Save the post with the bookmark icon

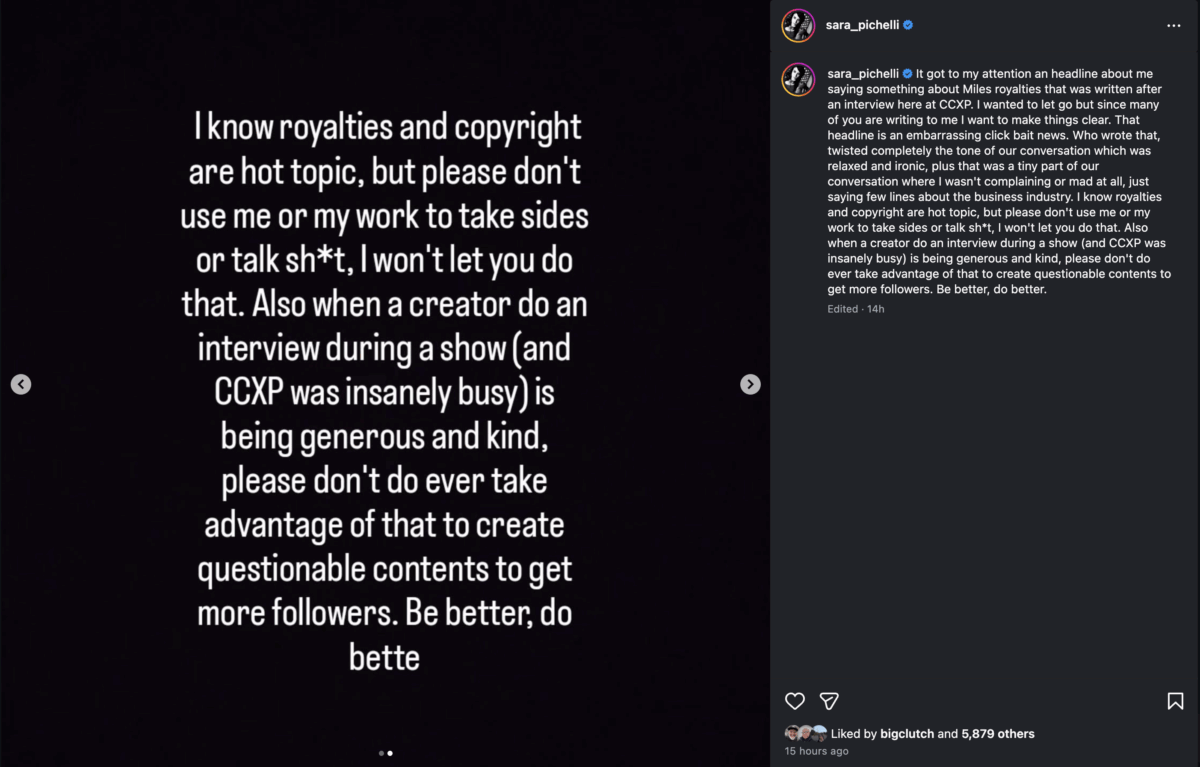[x=1175, y=701]
